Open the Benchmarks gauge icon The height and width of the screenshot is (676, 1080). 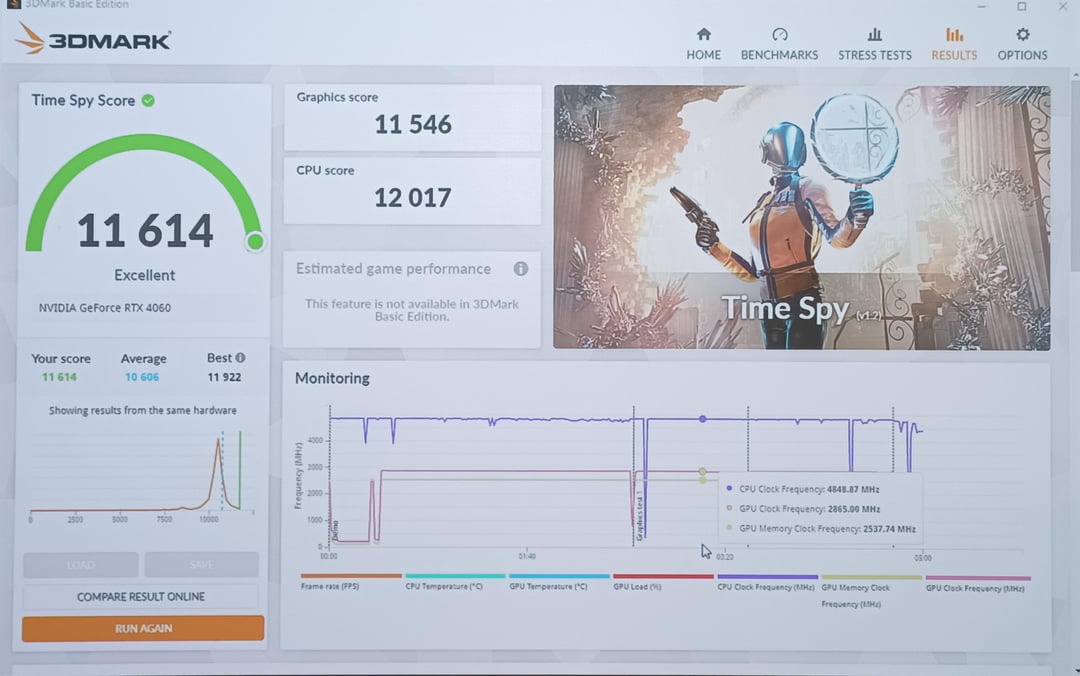pyautogui.click(x=780, y=34)
